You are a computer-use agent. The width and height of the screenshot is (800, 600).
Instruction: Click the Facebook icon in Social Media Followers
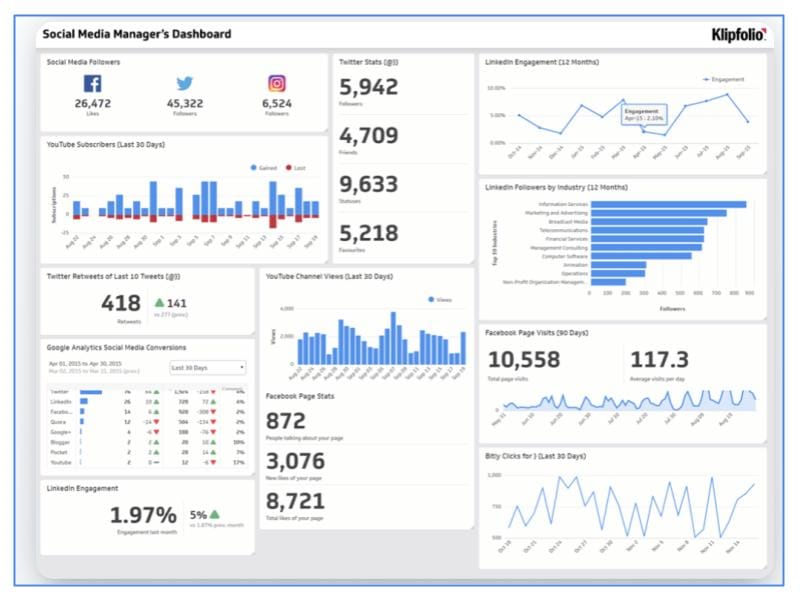point(92,84)
